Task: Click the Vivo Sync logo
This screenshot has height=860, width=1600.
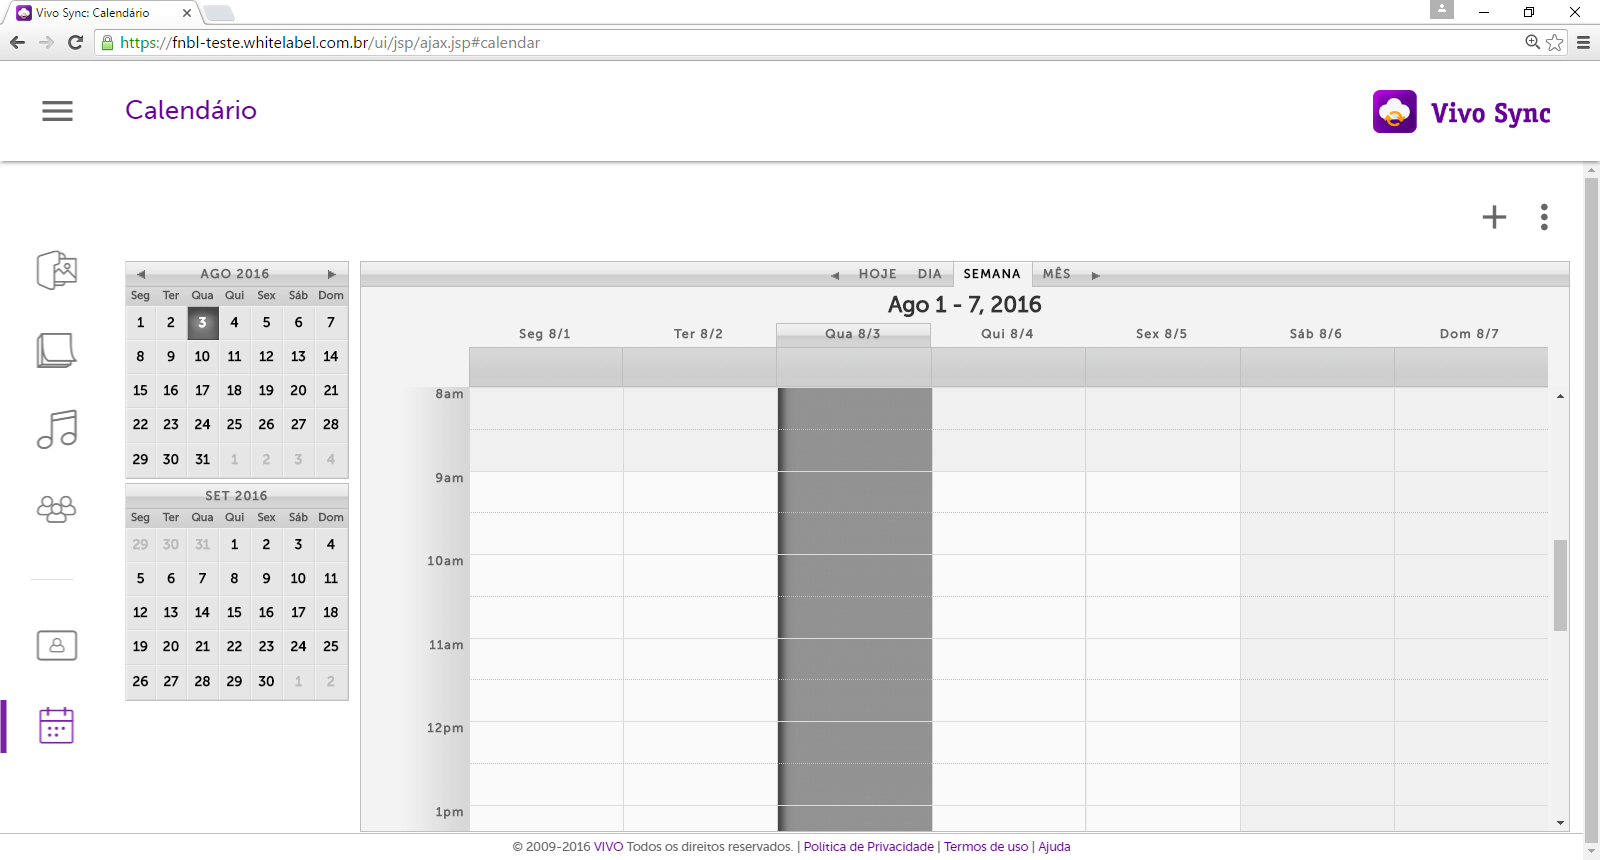Action: click(x=1461, y=112)
